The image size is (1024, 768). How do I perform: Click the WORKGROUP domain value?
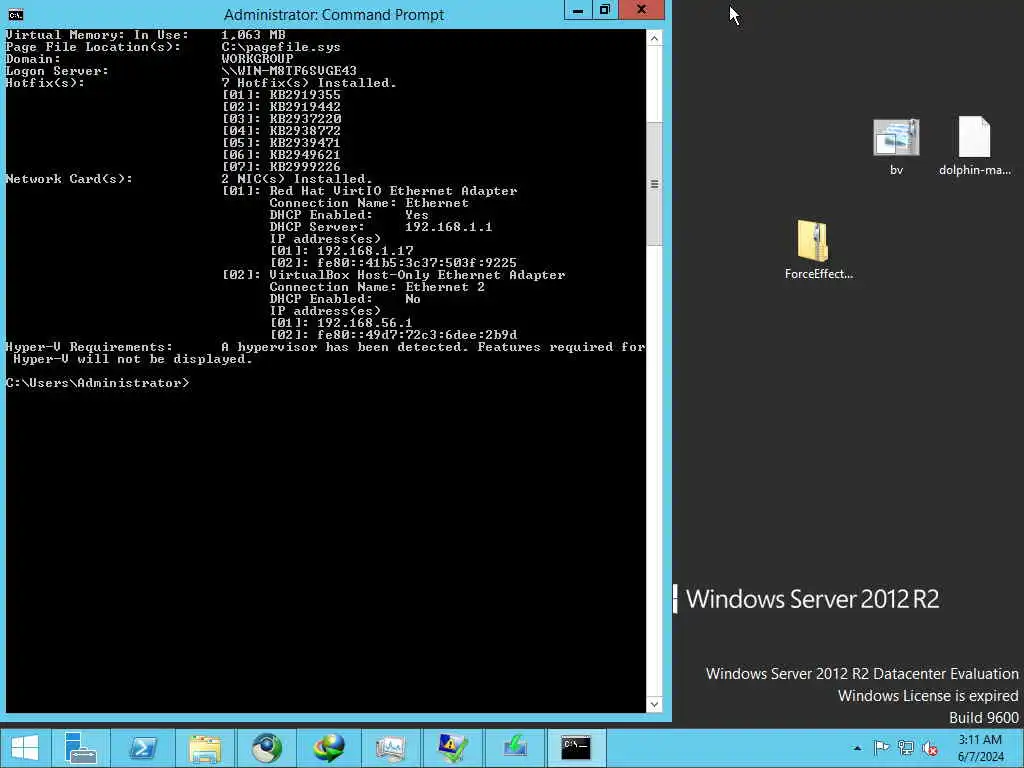coord(257,59)
